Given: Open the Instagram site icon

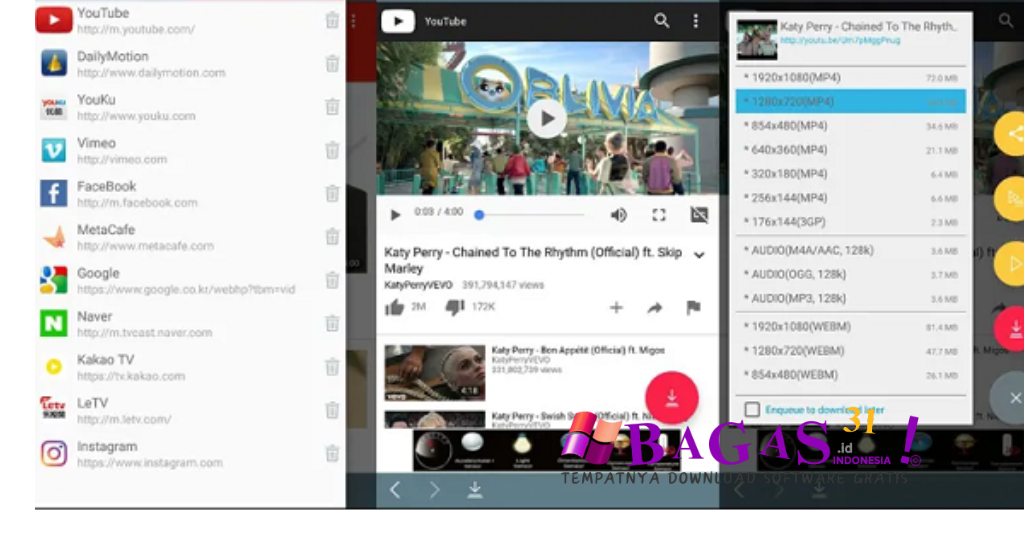Looking at the screenshot, I should (54, 454).
